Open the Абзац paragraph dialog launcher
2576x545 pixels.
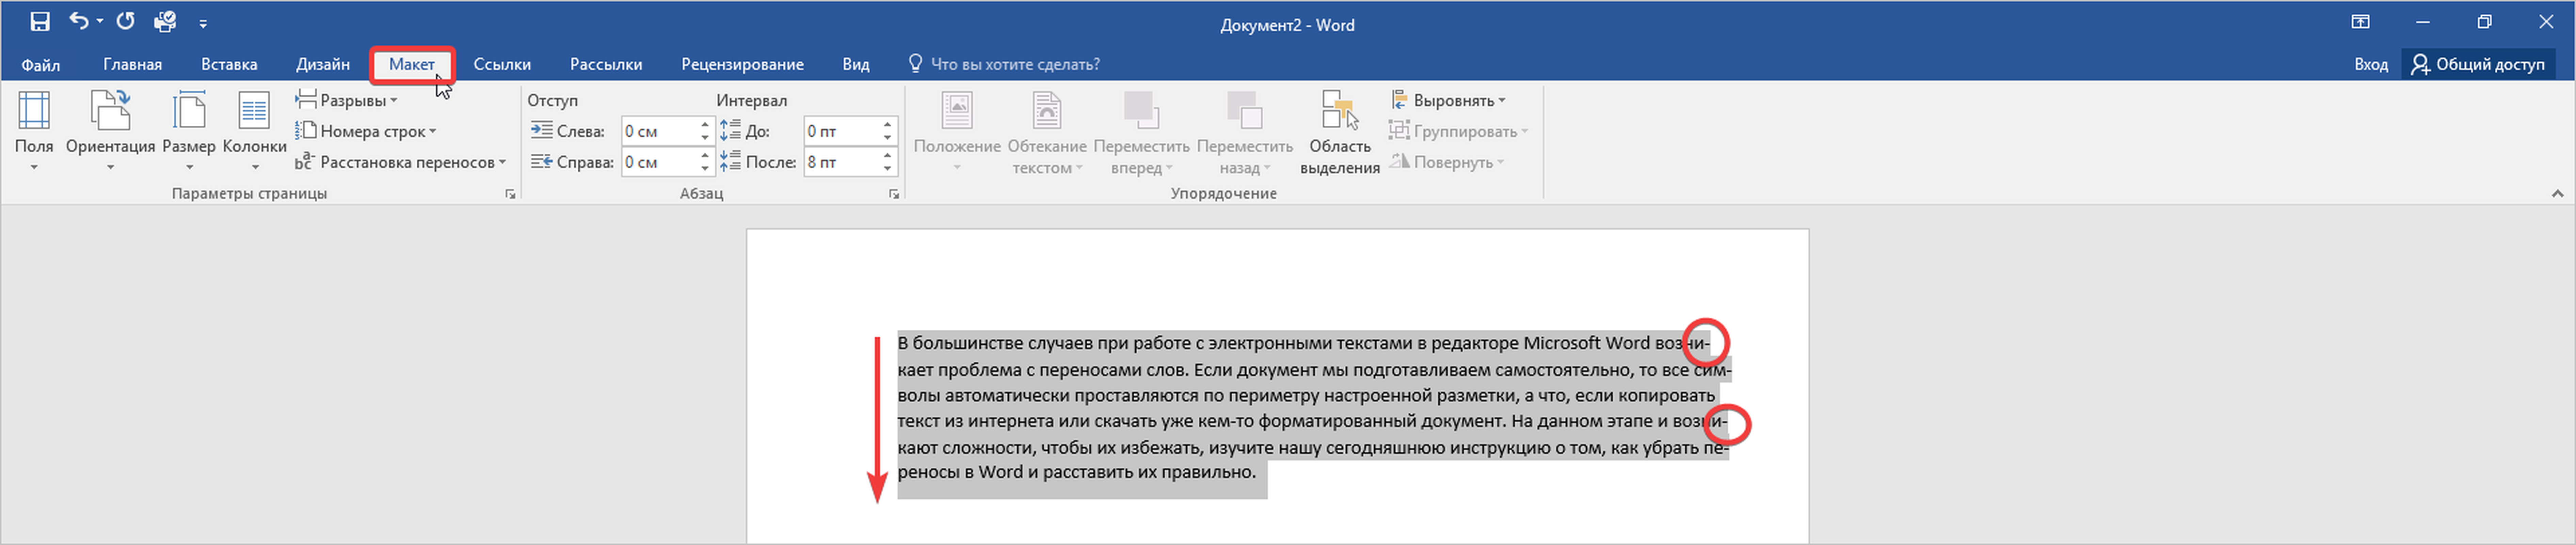[894, 194]
